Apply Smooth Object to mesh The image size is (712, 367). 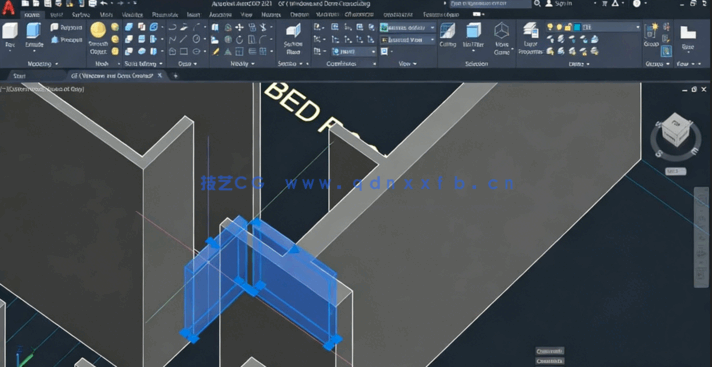(x=98, y=38)
